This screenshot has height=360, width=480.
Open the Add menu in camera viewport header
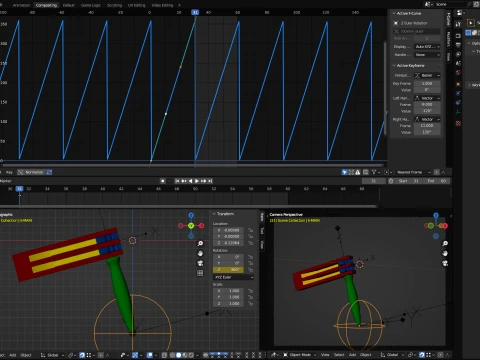pyautogui.click(x=352, y=355)
